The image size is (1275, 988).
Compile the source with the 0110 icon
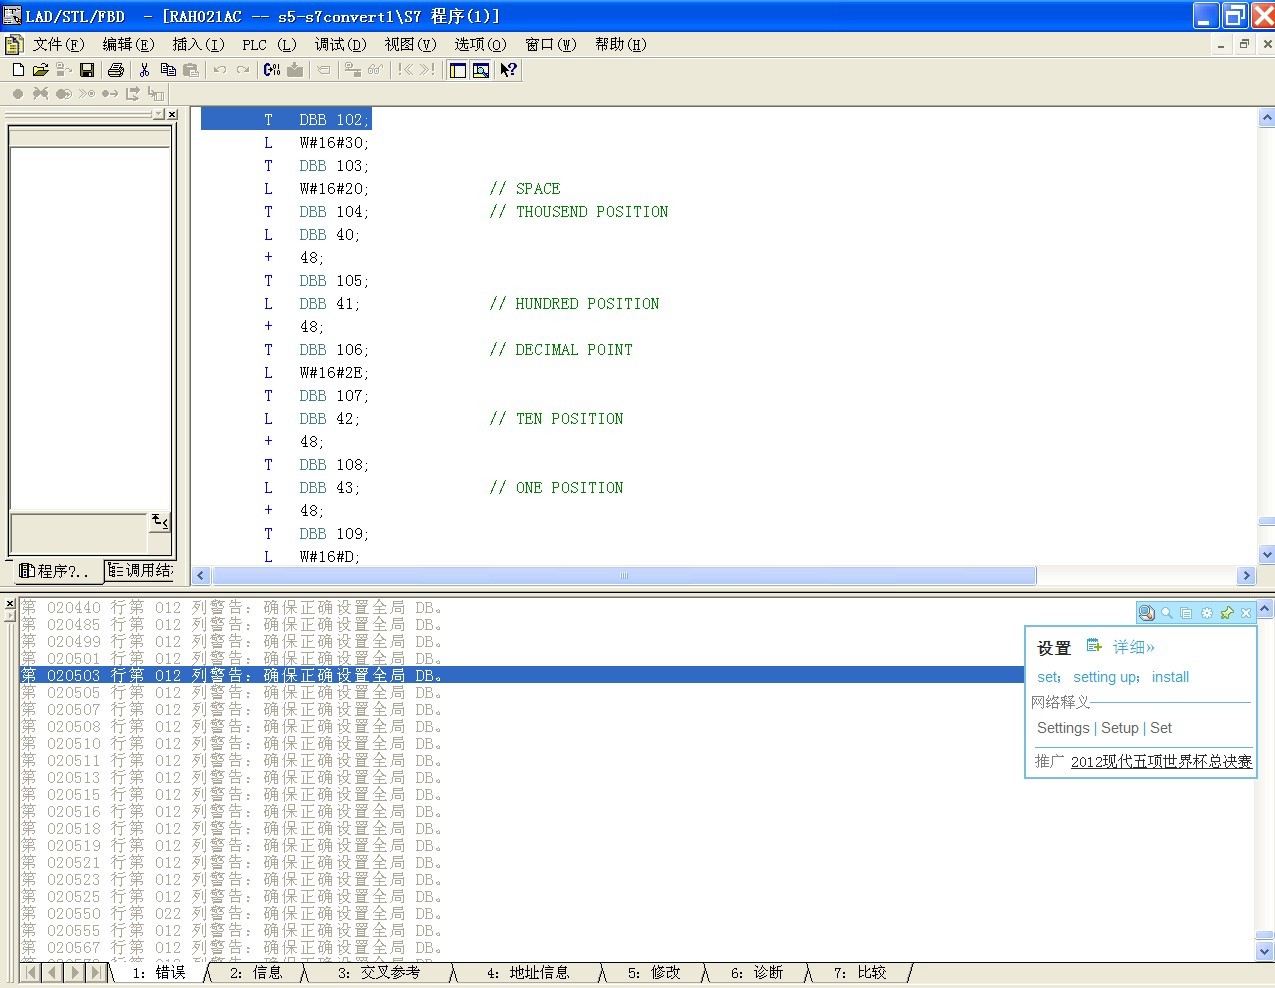coord(272,70)
